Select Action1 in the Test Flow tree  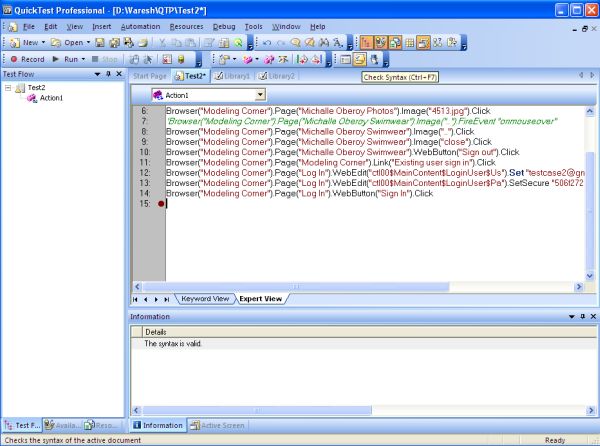click(51, 98)
